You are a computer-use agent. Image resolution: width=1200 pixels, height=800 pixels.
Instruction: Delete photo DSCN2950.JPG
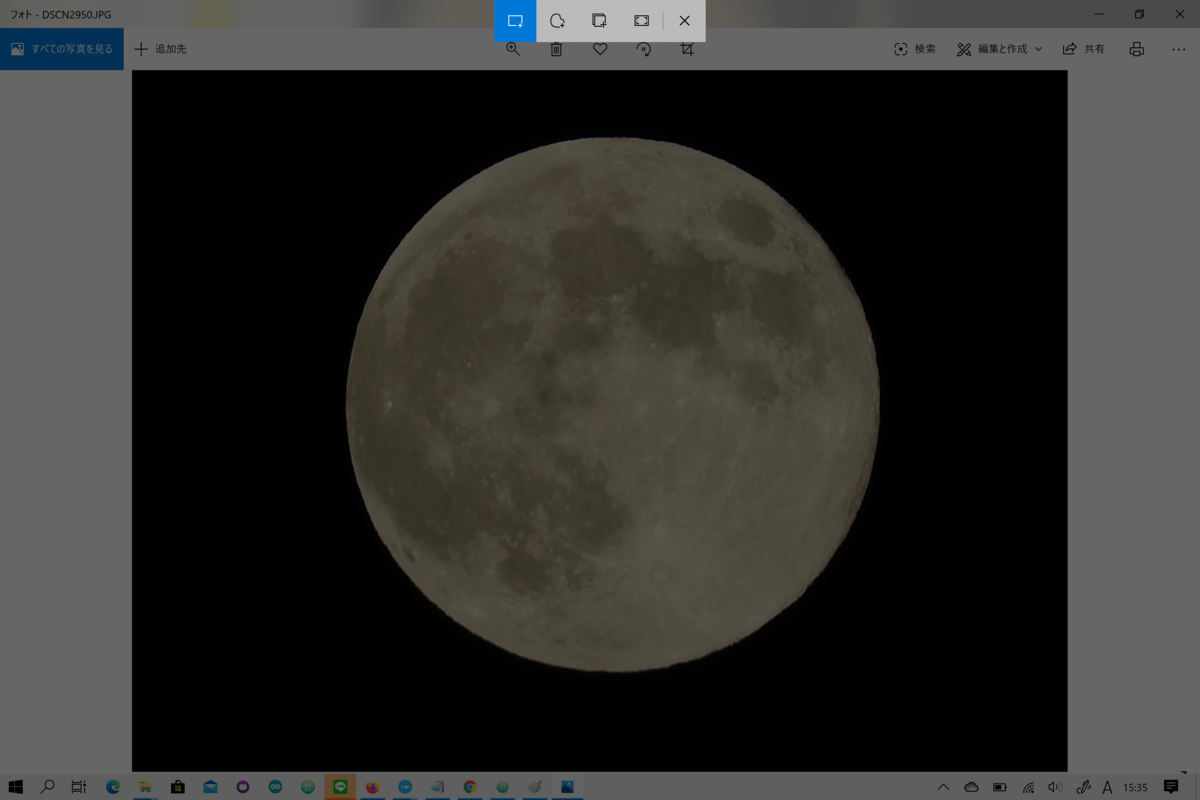[x=557, y=48]
